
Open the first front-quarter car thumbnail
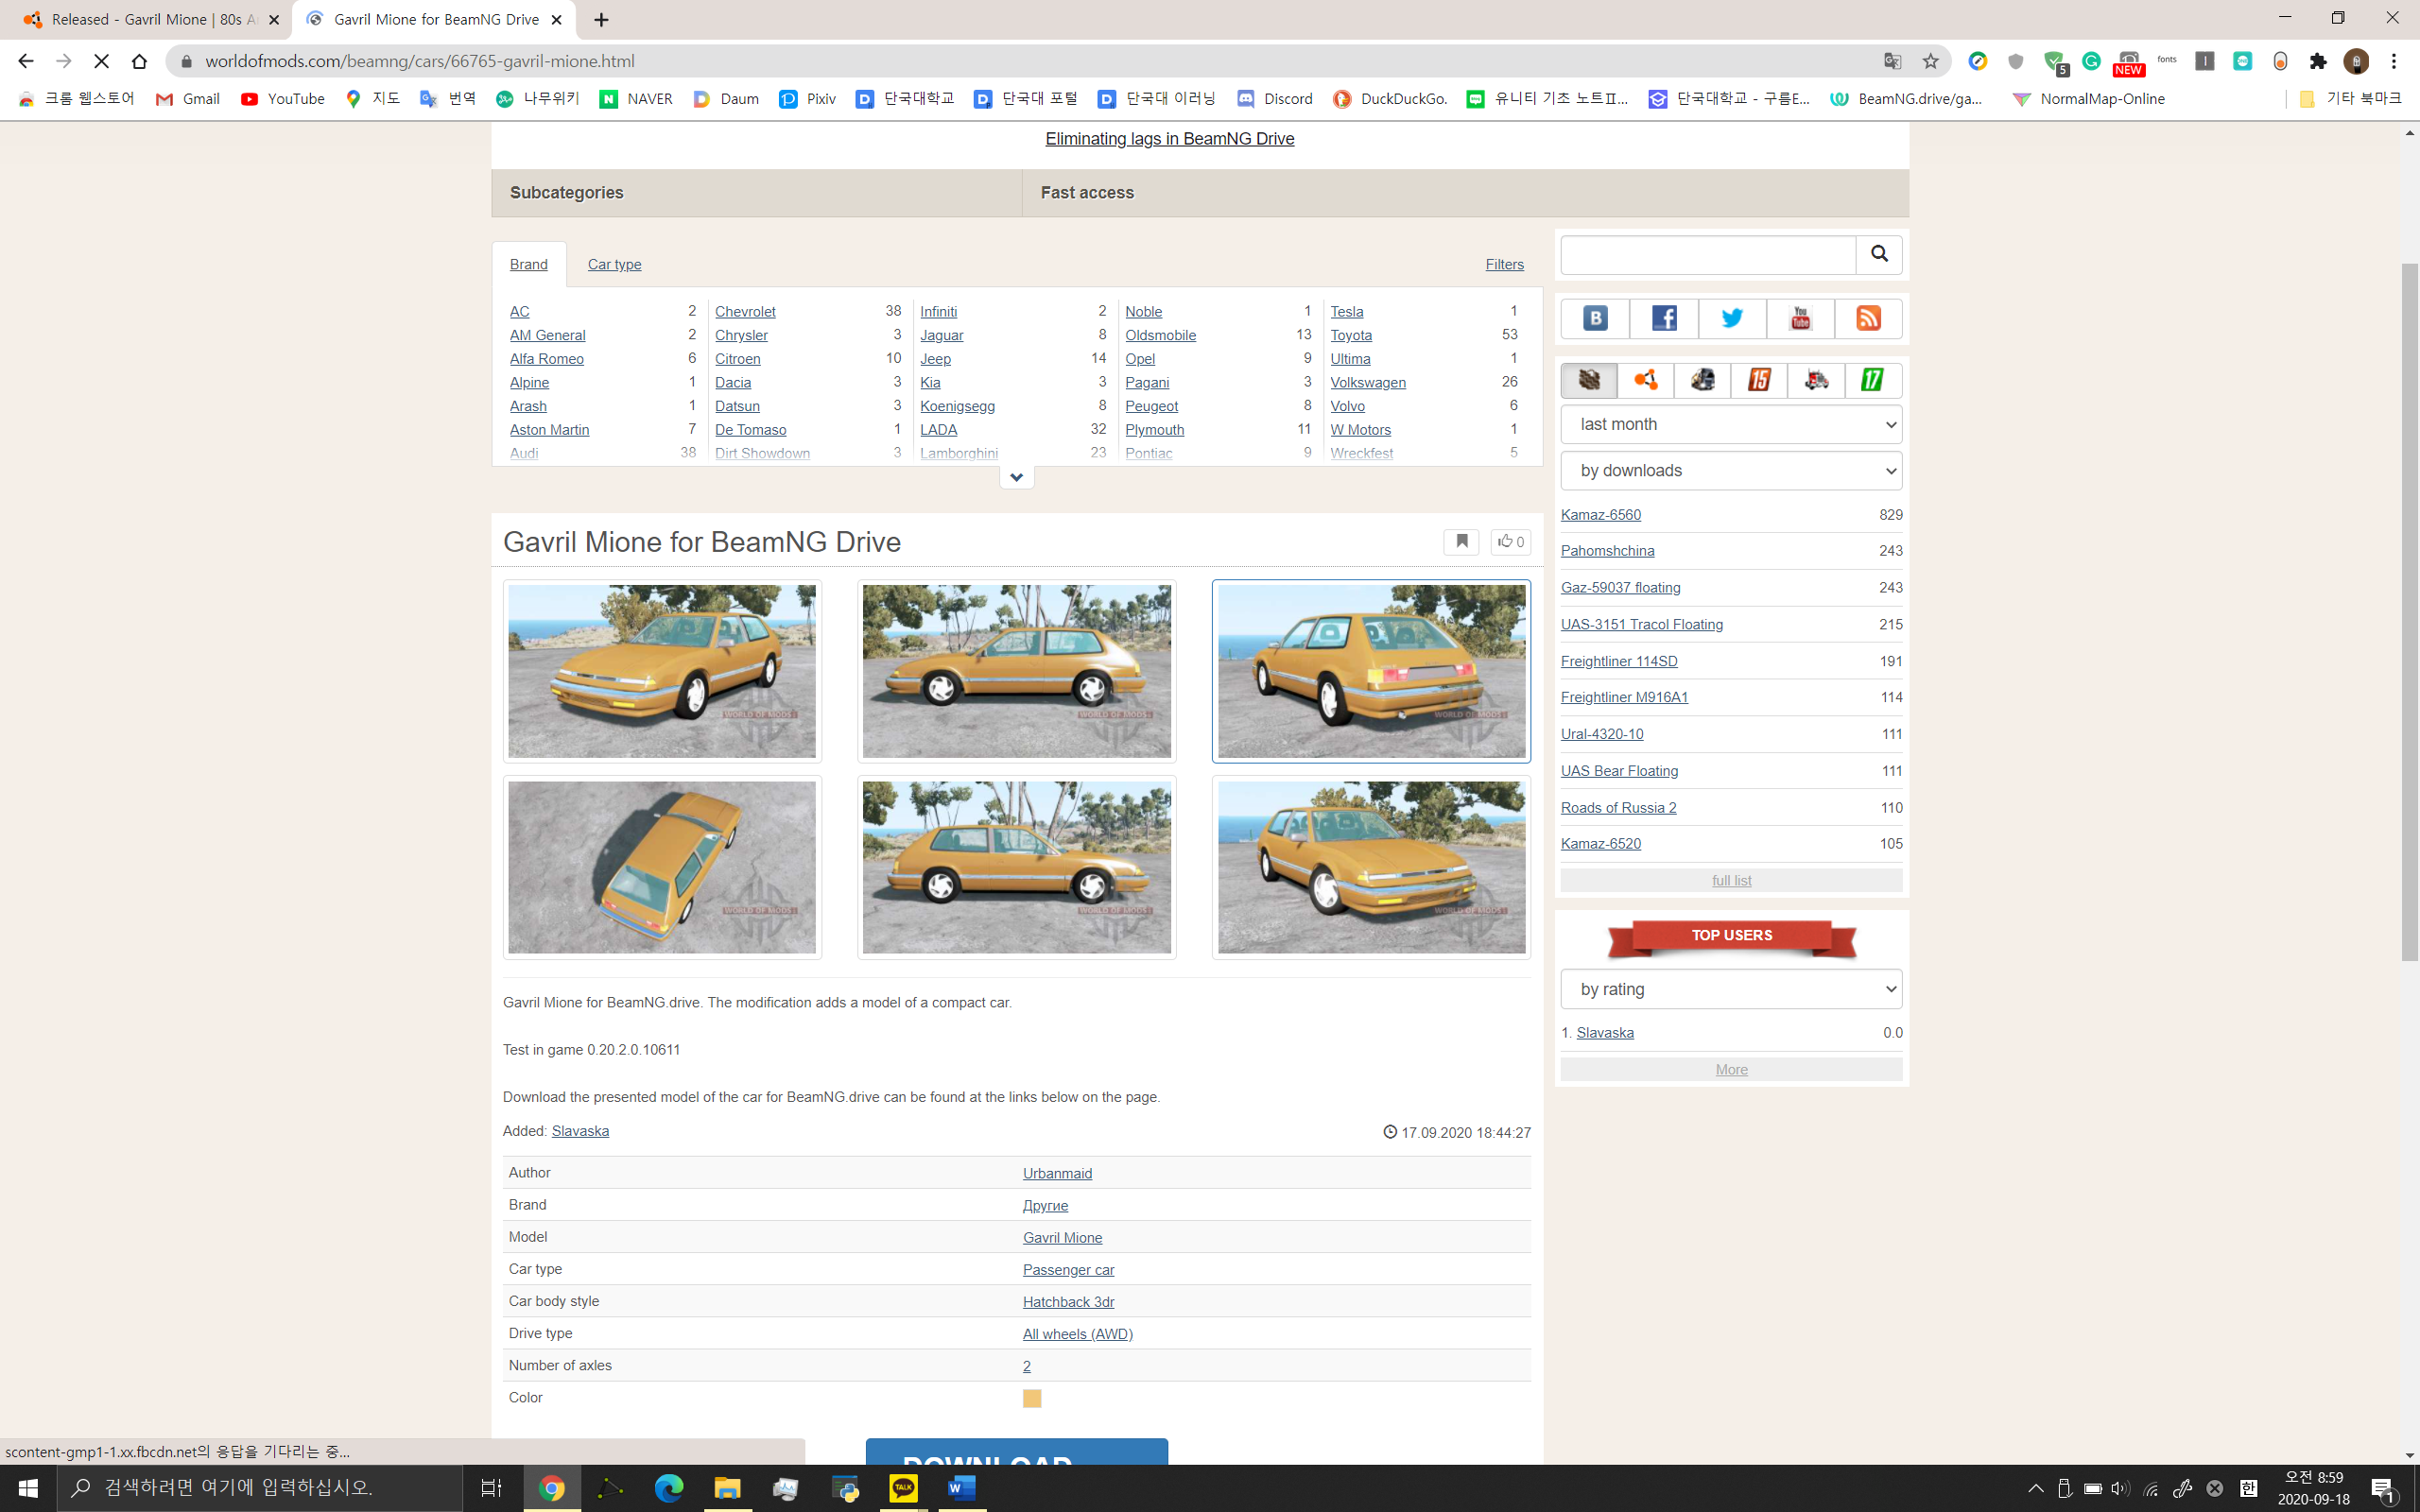pyautogui.click(x=662, y=671)
